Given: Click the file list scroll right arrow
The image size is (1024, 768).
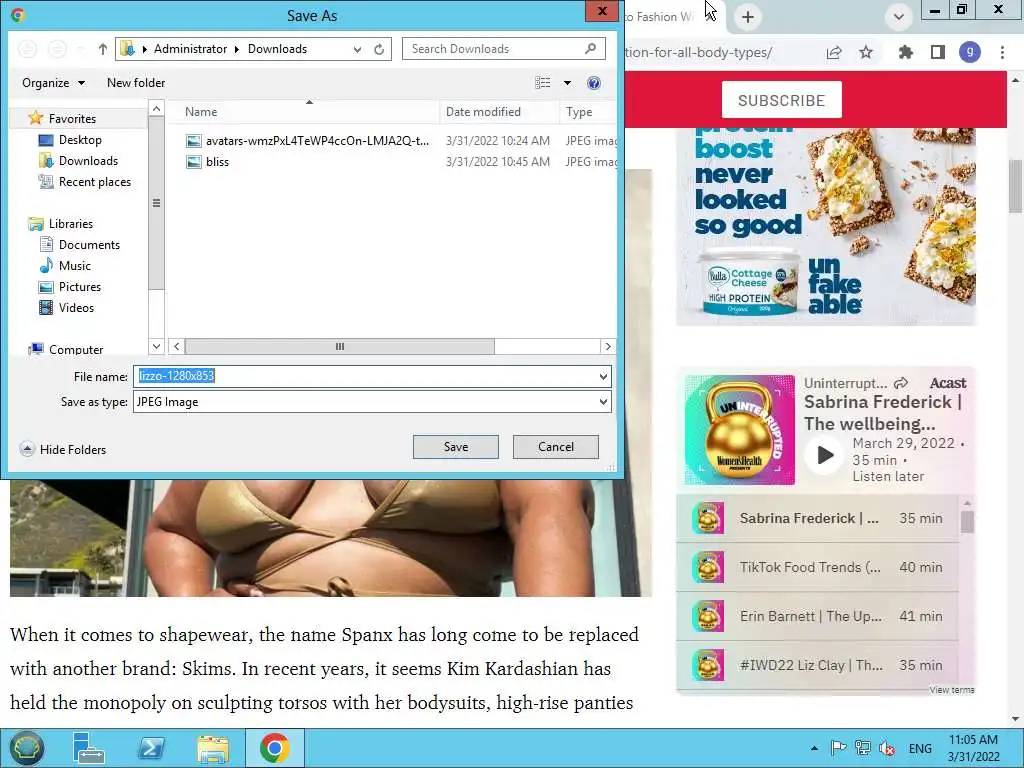Looking at the screenshot, I should [608, 347].
